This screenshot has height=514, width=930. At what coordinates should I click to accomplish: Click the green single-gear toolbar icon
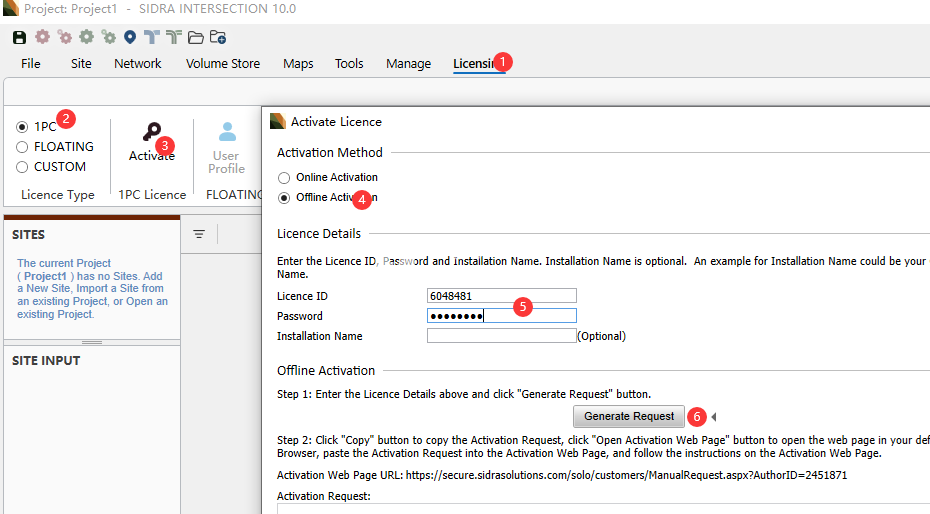pos(86,37)
